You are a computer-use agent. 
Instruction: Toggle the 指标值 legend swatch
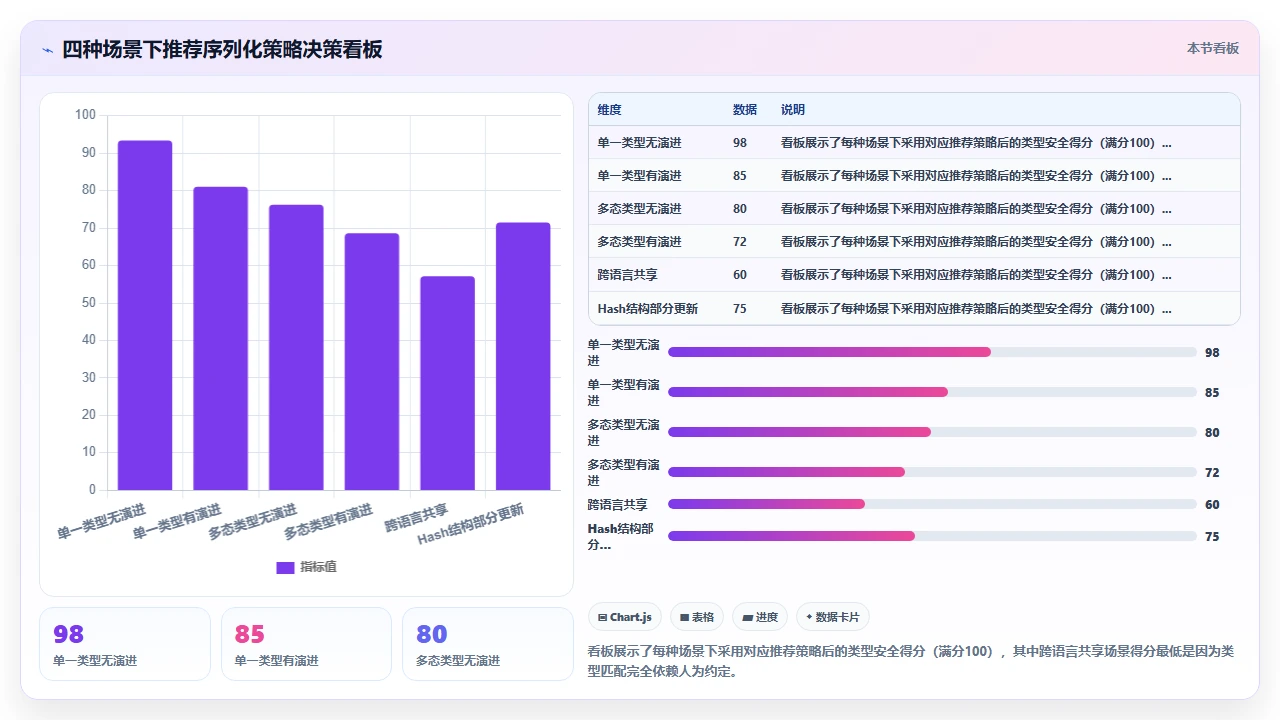(285, 567)
